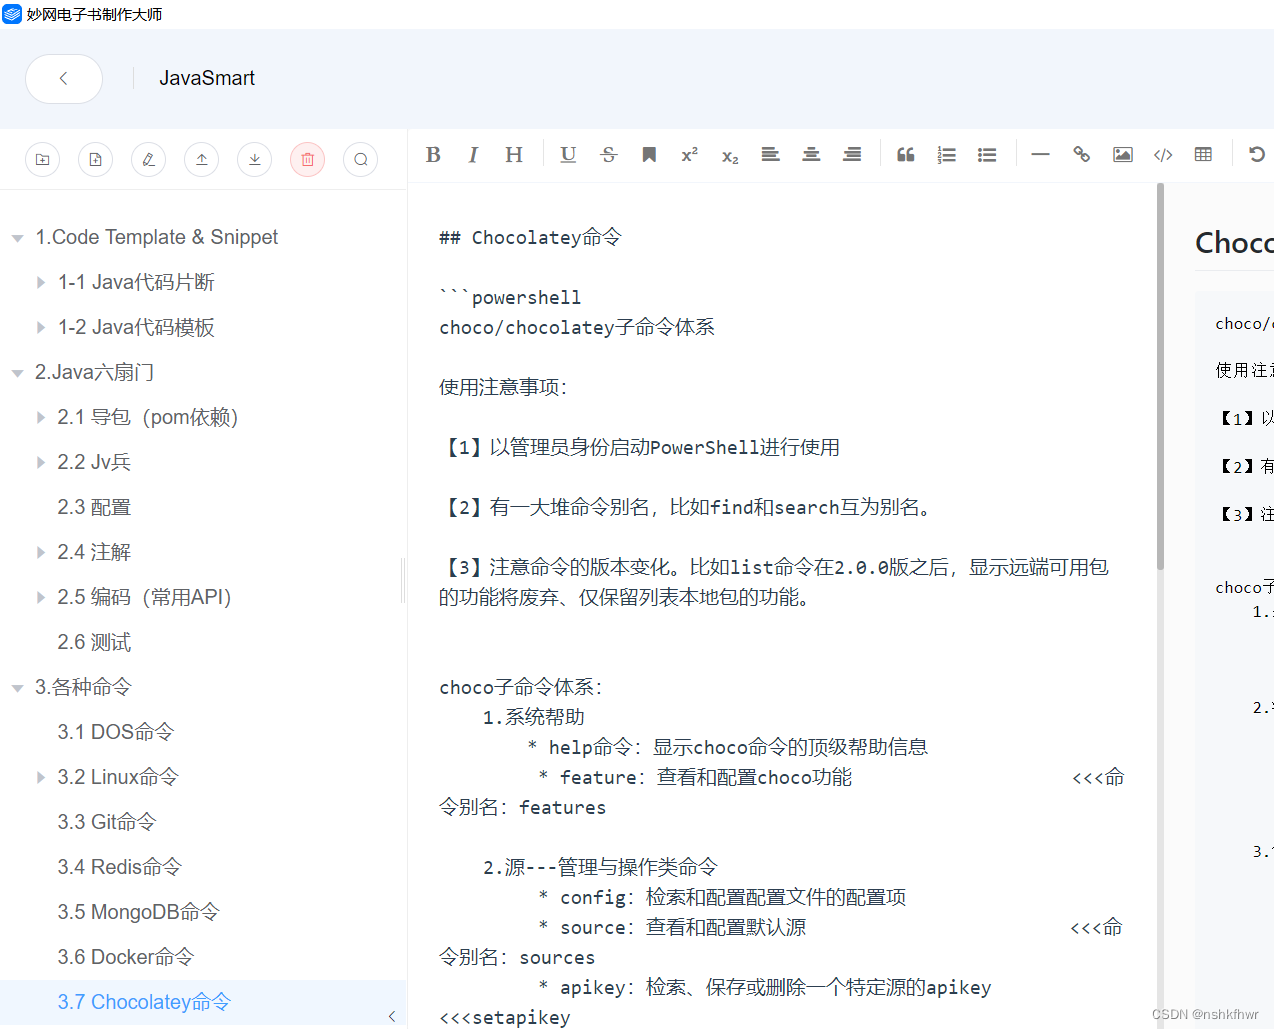Open the 3.5 MongoDB命令 chapter

coord(138,912)
